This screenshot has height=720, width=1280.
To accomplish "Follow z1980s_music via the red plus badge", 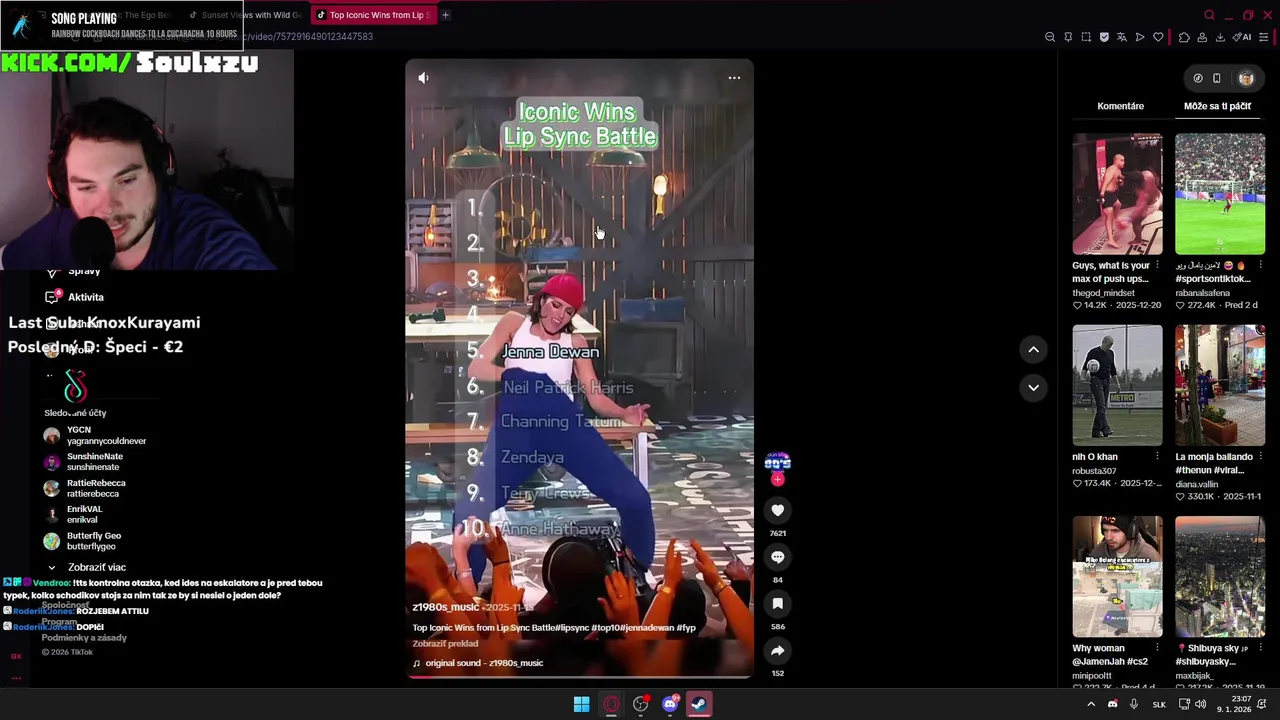I will tap(777, 480).
